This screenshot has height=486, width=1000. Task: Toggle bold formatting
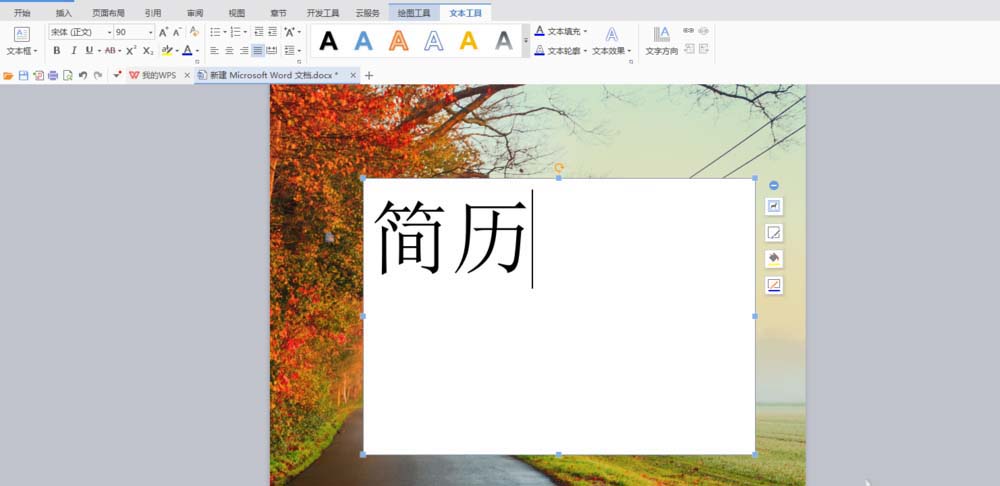(x=57, y=50)
